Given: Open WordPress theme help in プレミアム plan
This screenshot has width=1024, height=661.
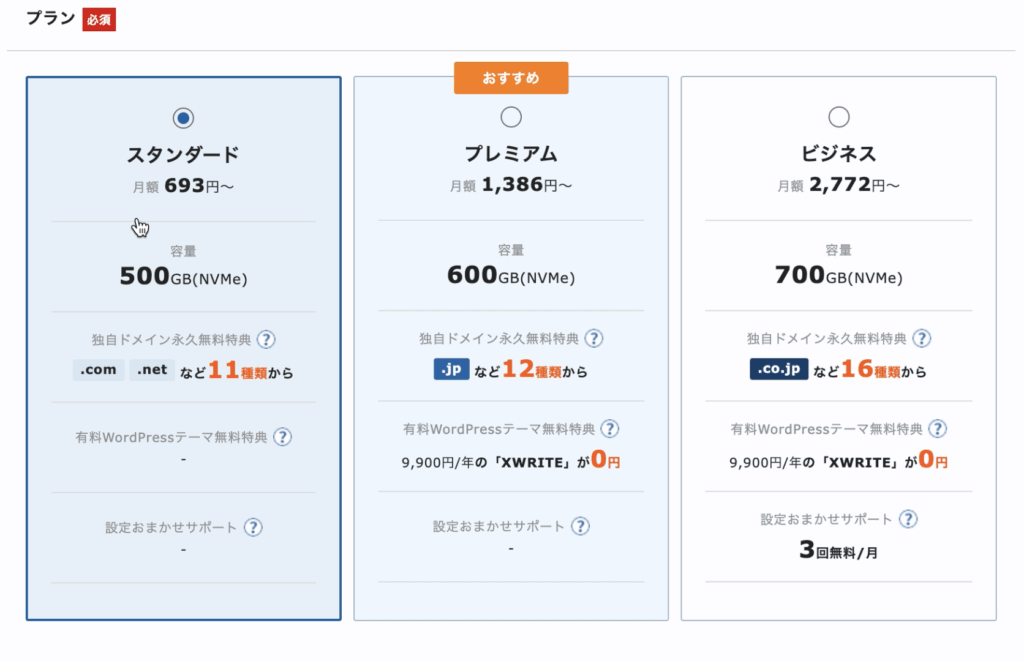Looking at the screenshot, I should (609, 429).
